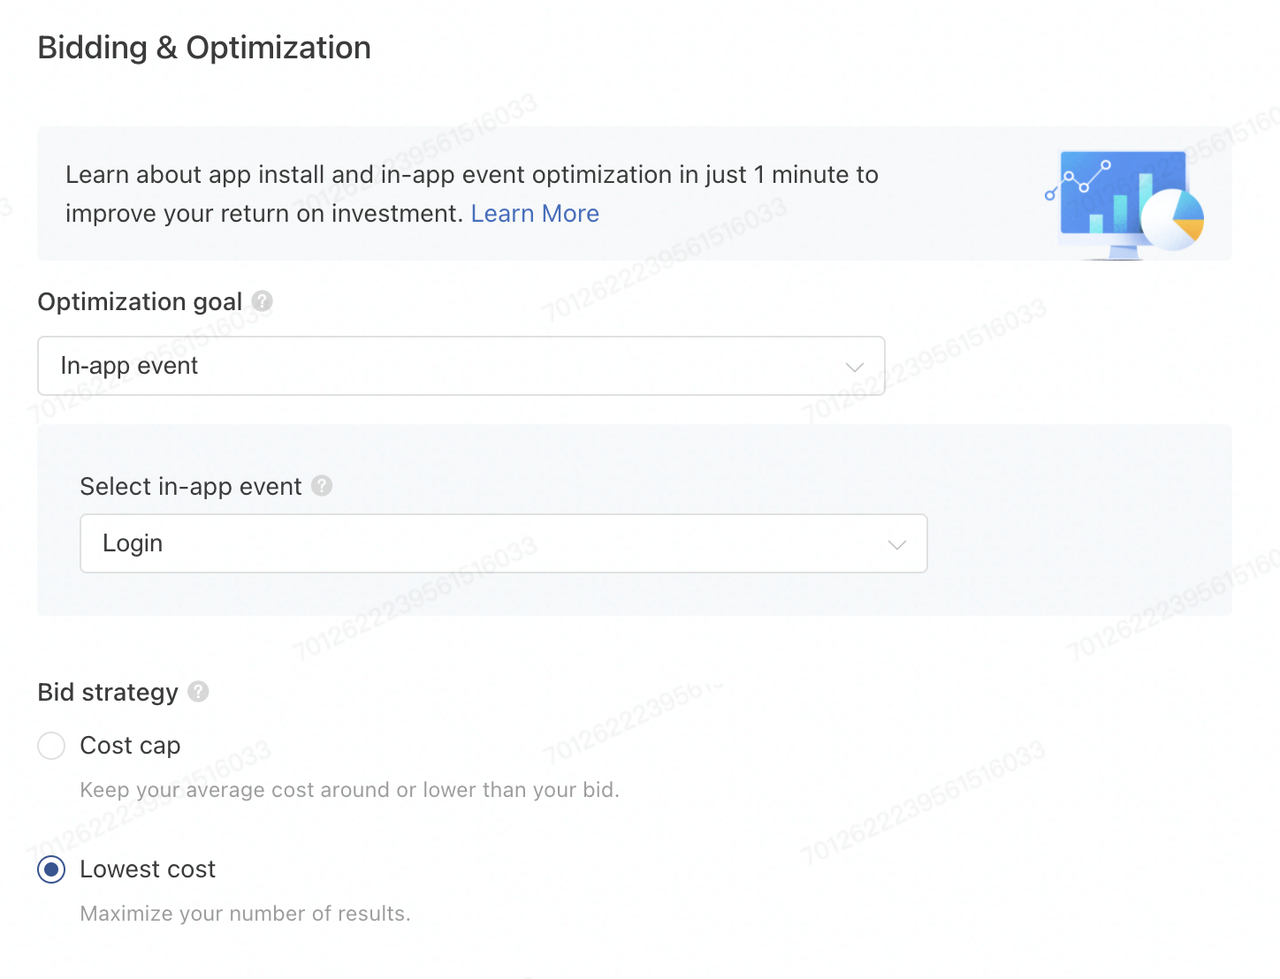Click the Bid strategy help icon
The image size is (1280, 979).
tap(198, 692)
